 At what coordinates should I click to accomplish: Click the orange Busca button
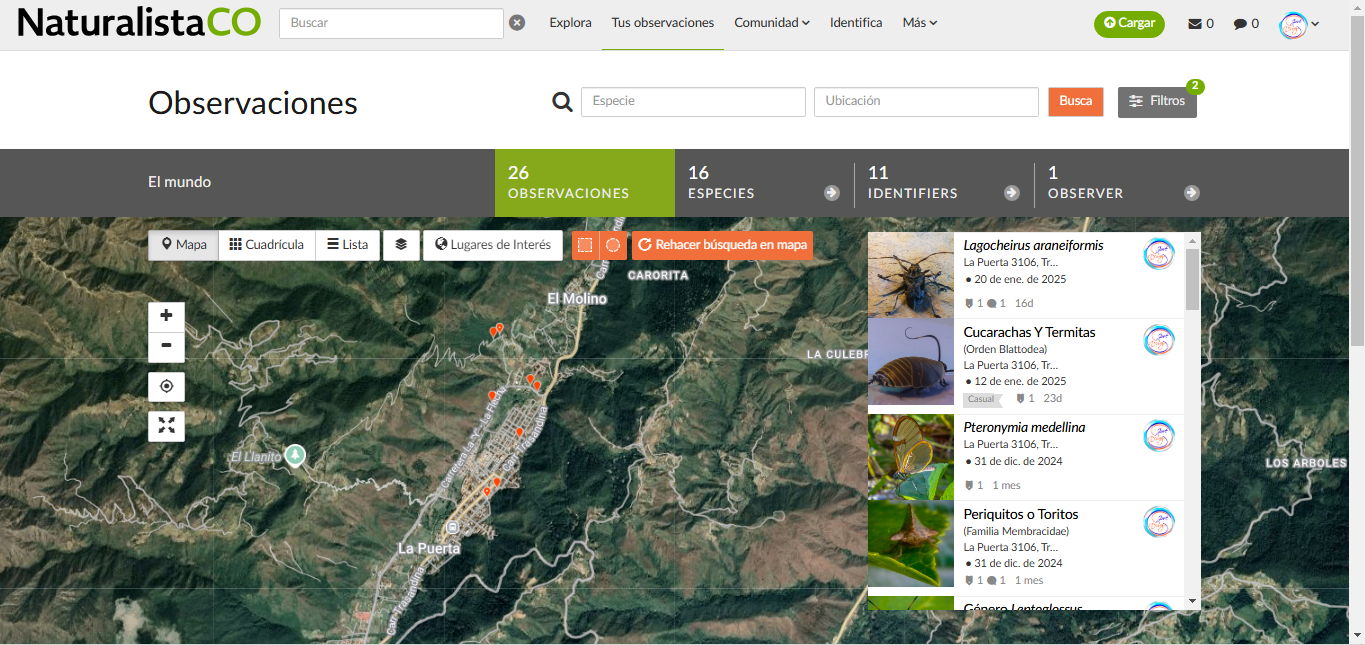tap(1076, 102)
